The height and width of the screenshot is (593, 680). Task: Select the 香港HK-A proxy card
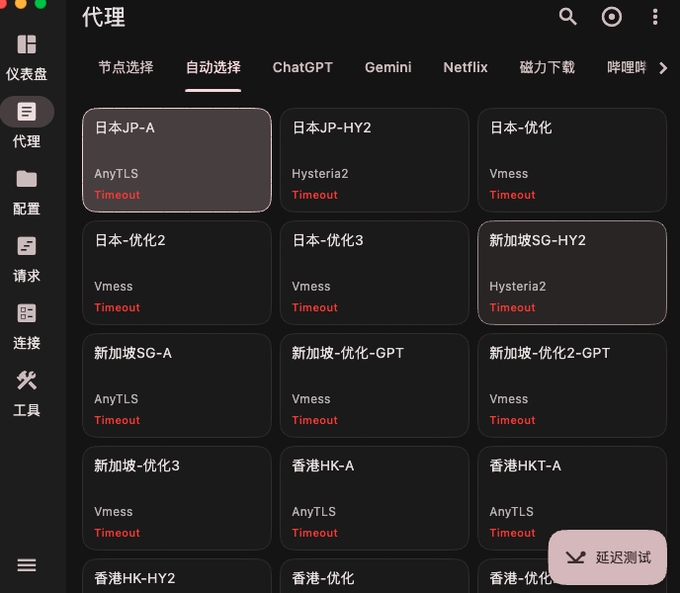point(375,498)
